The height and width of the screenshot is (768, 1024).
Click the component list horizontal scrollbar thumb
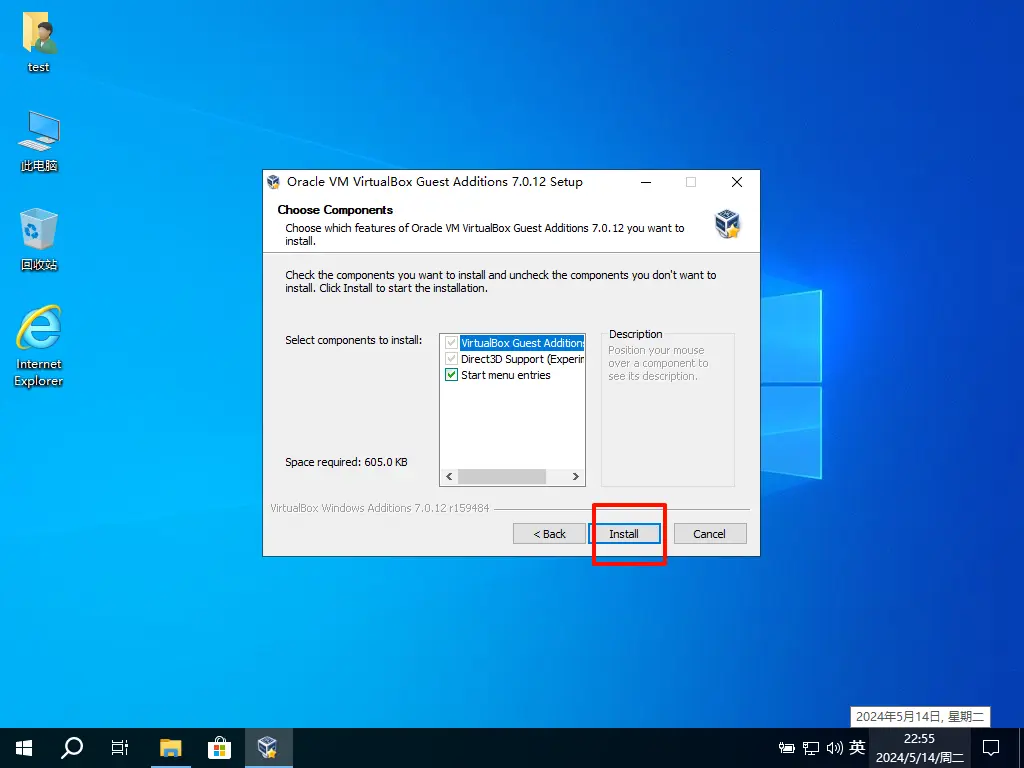(x=502, y=477)
